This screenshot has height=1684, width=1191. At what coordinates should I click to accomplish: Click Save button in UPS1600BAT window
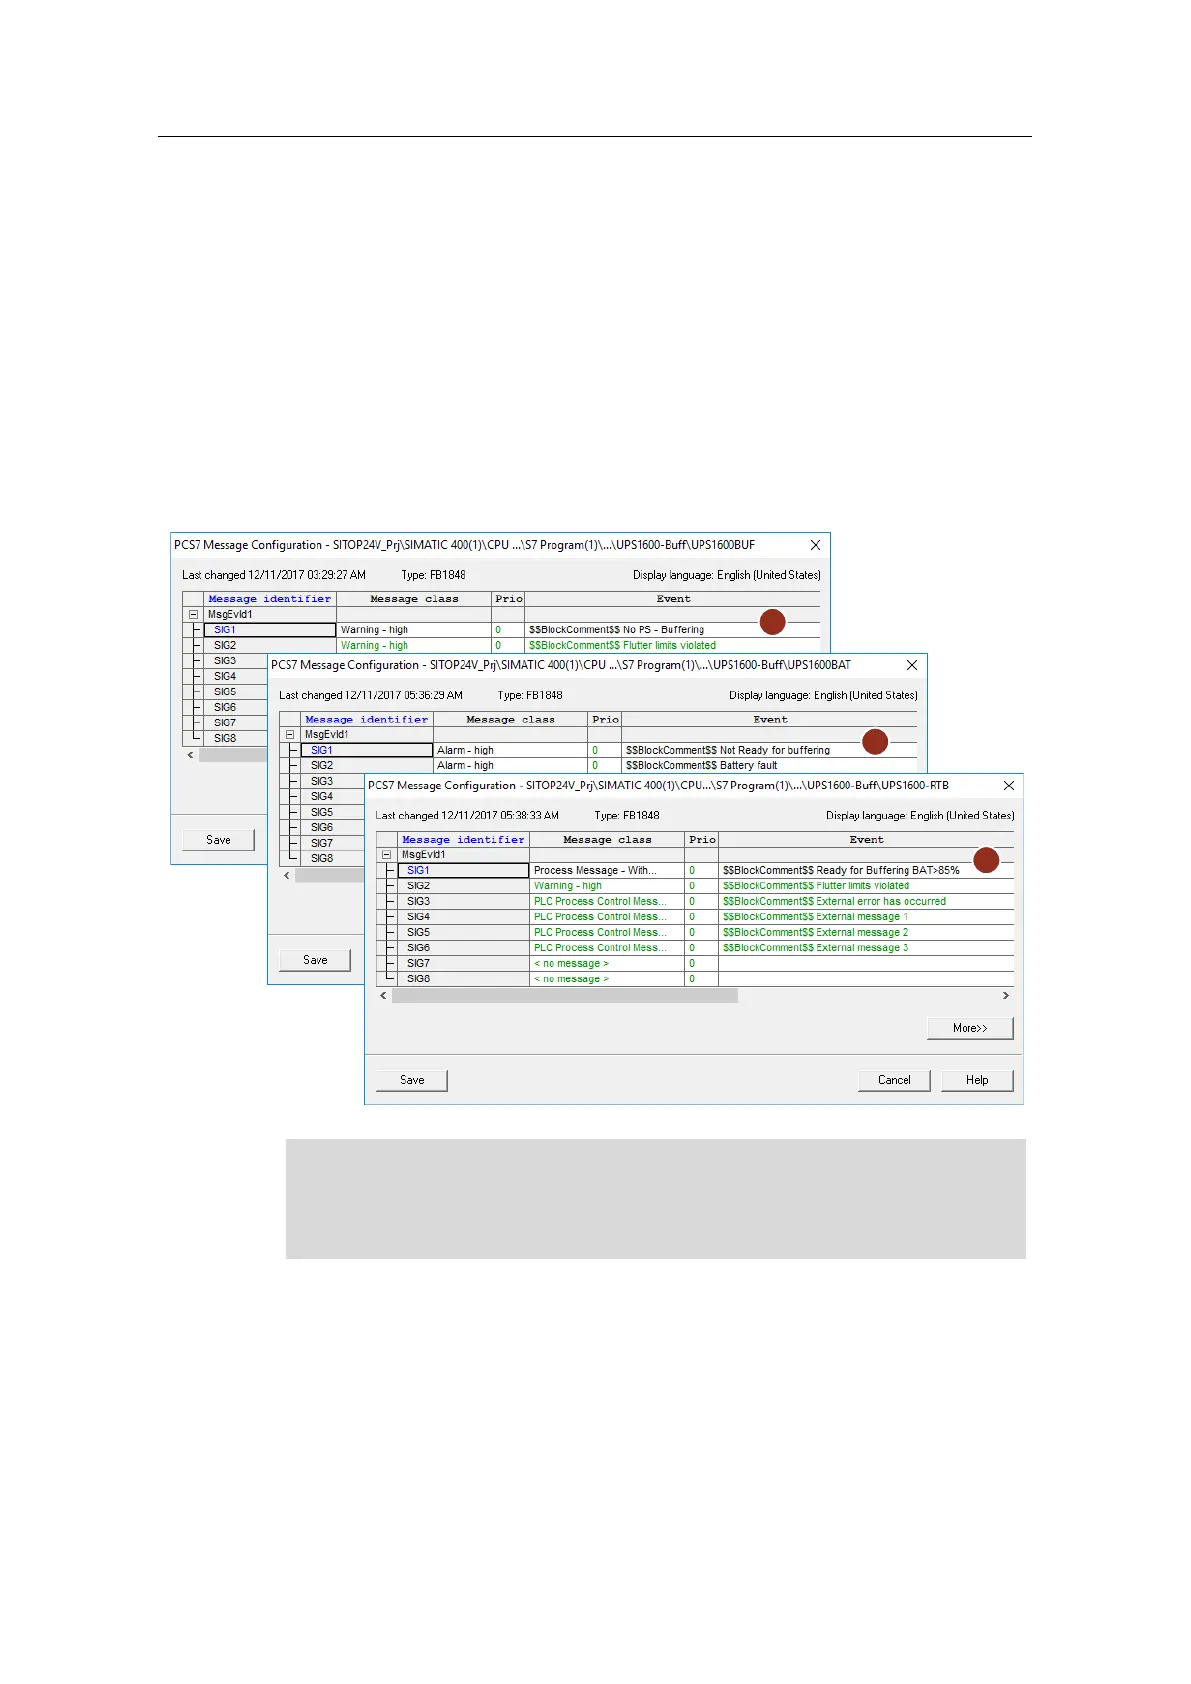315,960
